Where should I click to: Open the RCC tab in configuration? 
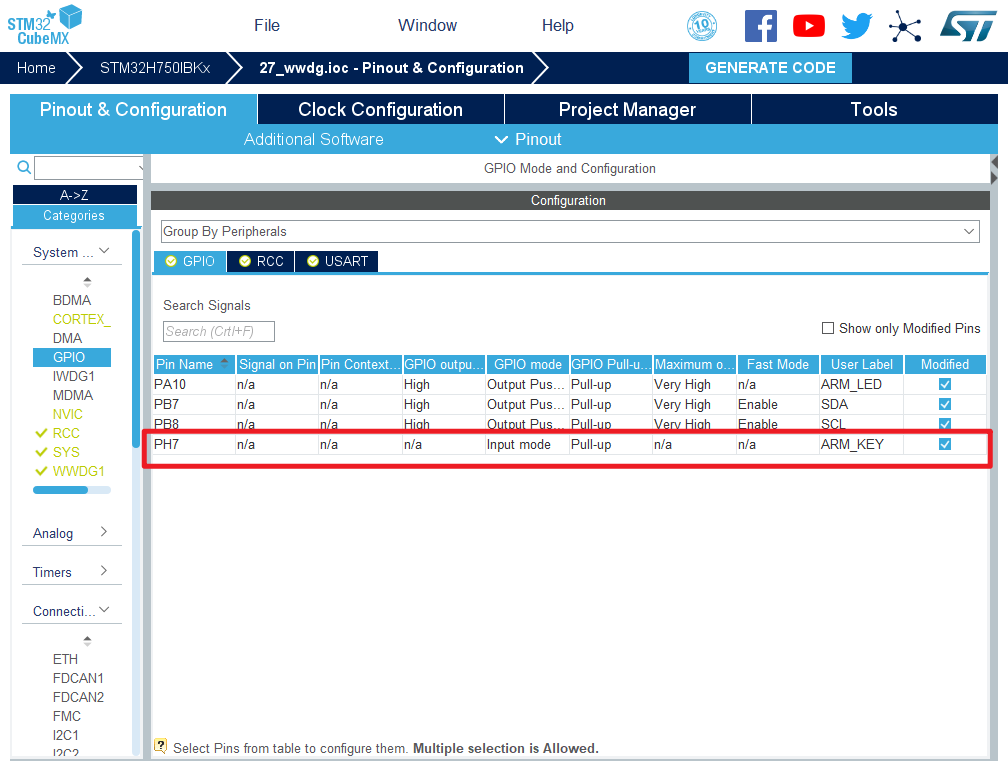(x=261, y=261)
